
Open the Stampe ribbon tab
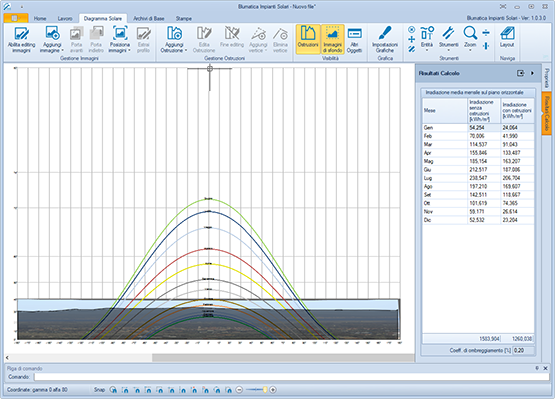(x=184, y=18)
